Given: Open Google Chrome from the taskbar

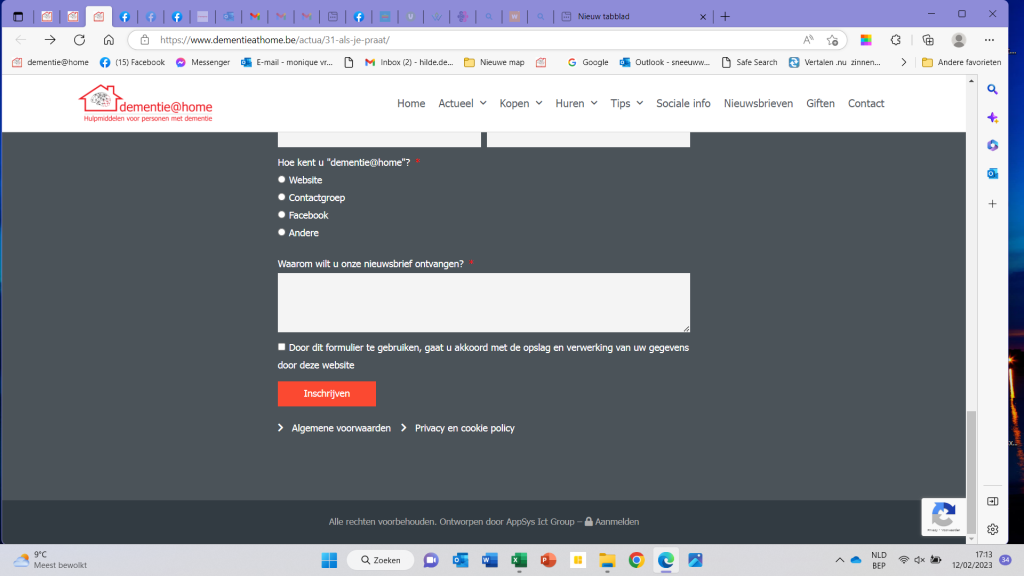Looking at the screenshot, I should [636, 560].
